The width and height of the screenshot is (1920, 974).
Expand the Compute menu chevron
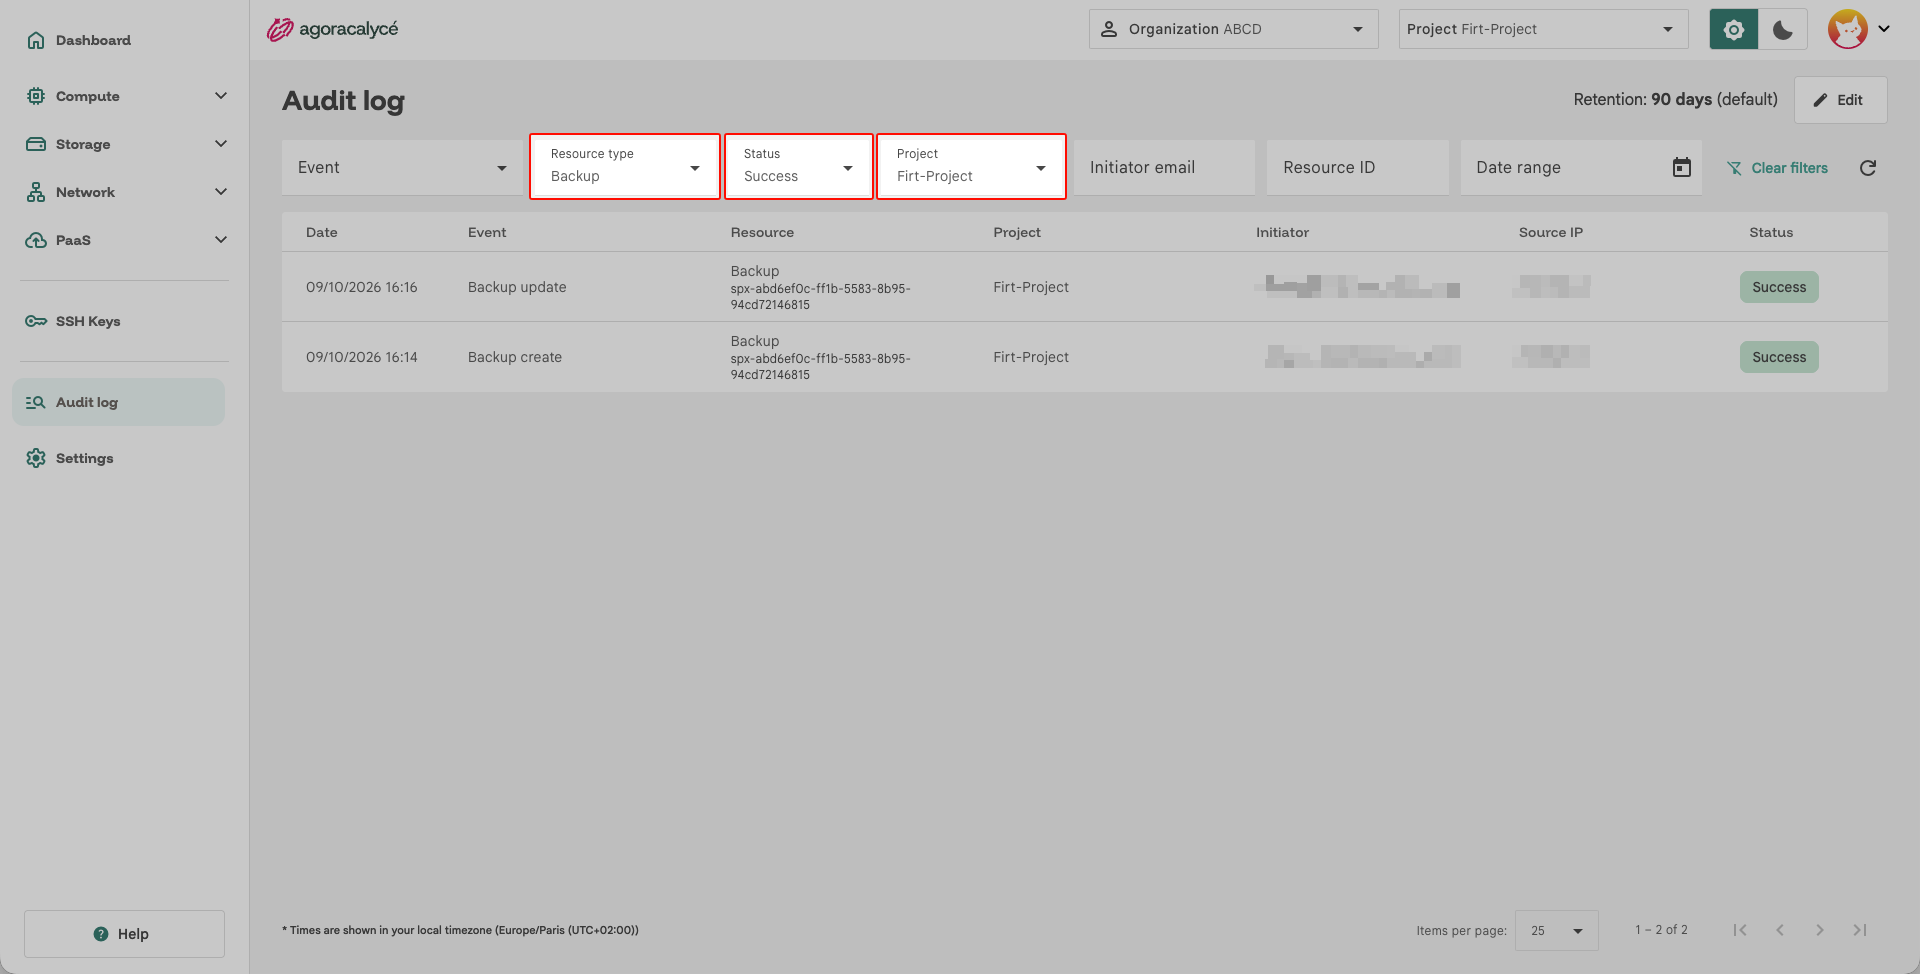tap(221, 96)
